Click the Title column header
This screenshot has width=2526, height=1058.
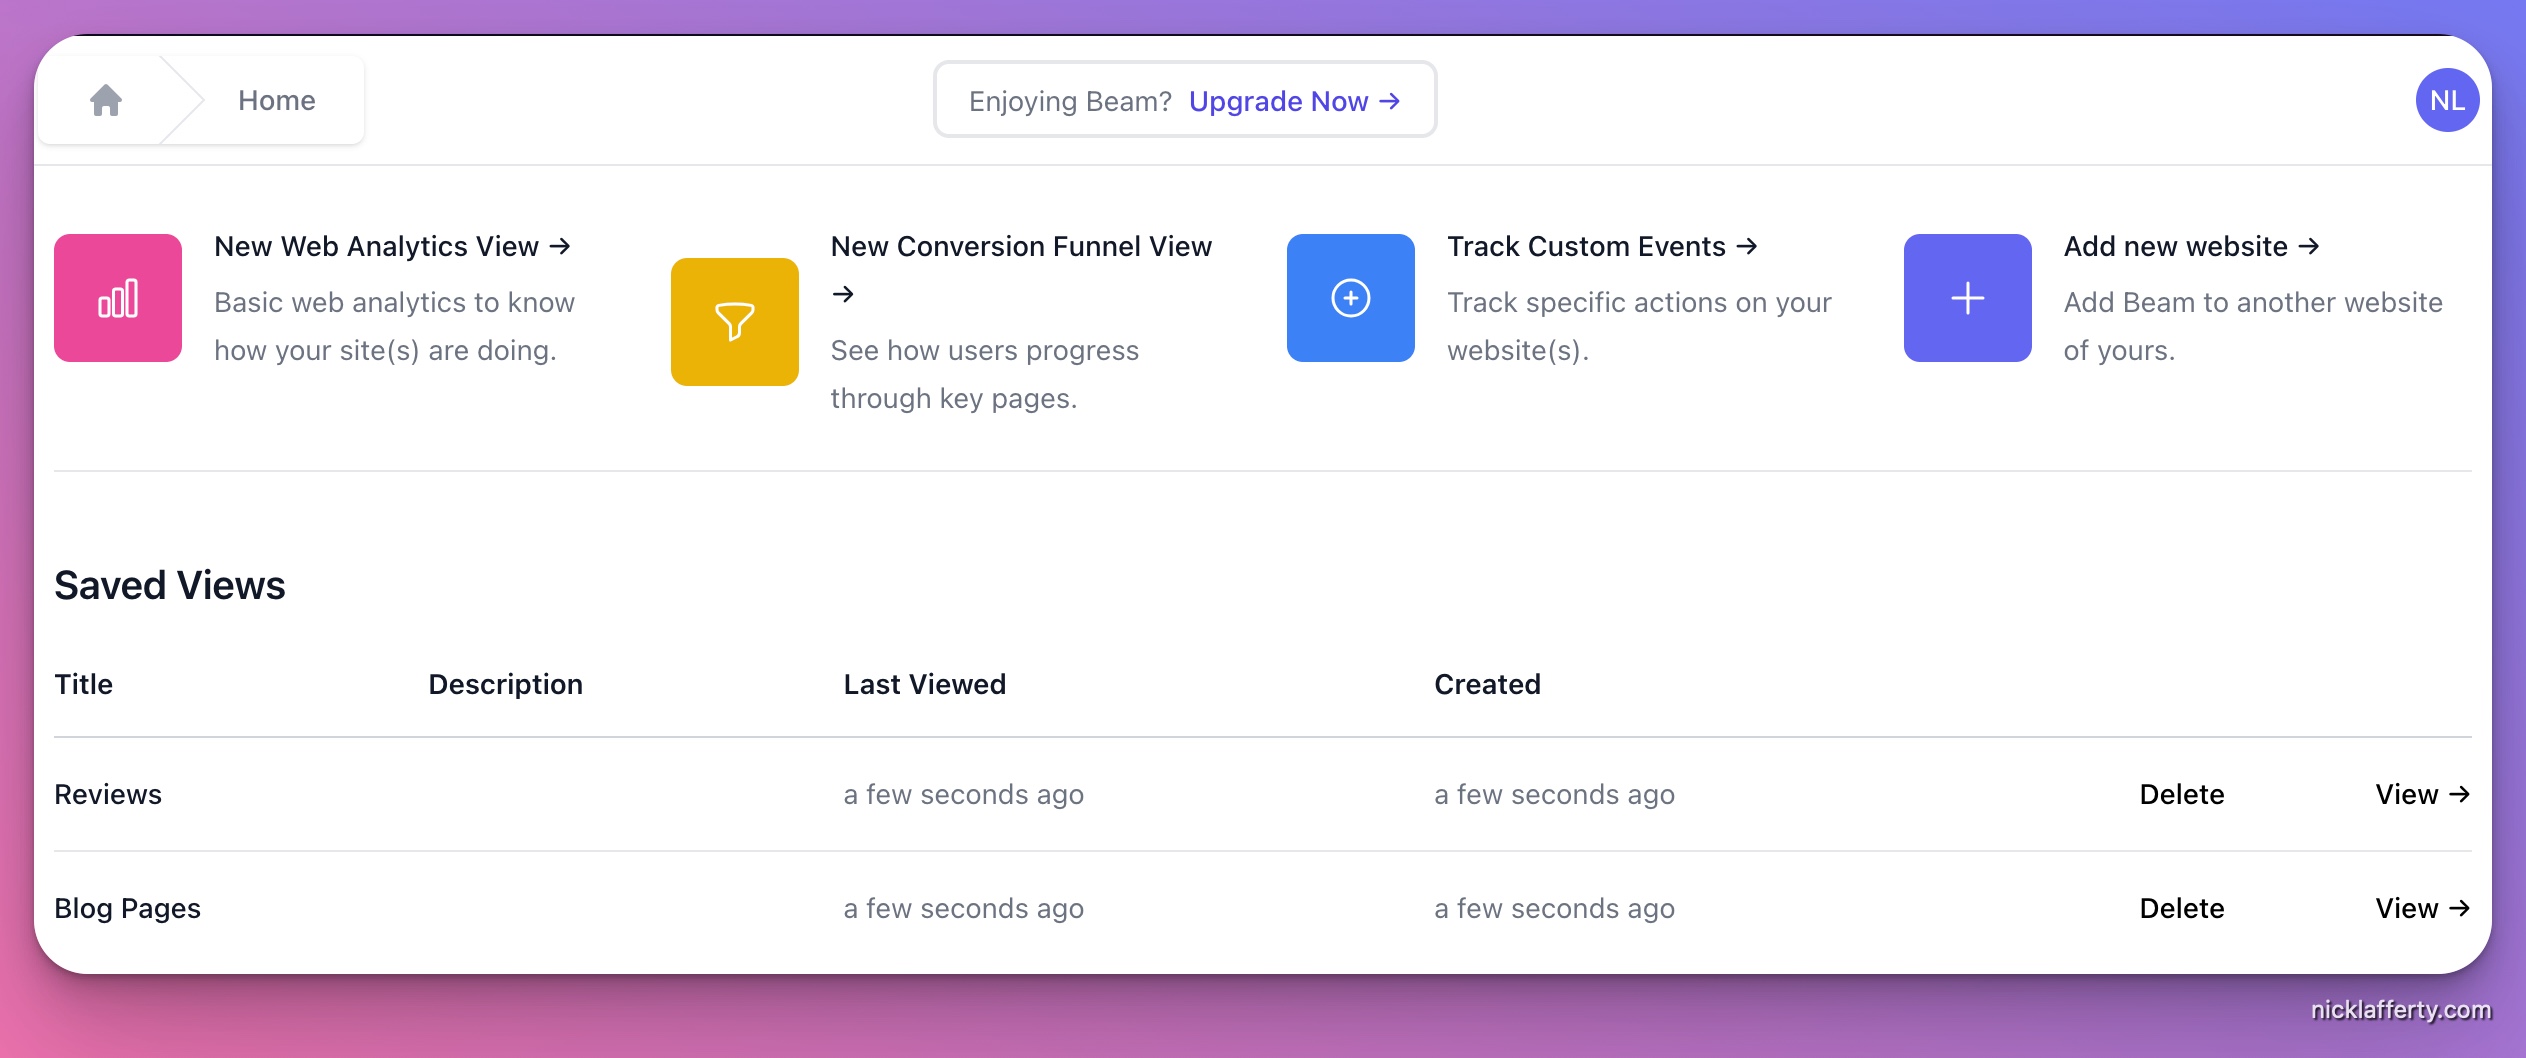click(82, 684)
